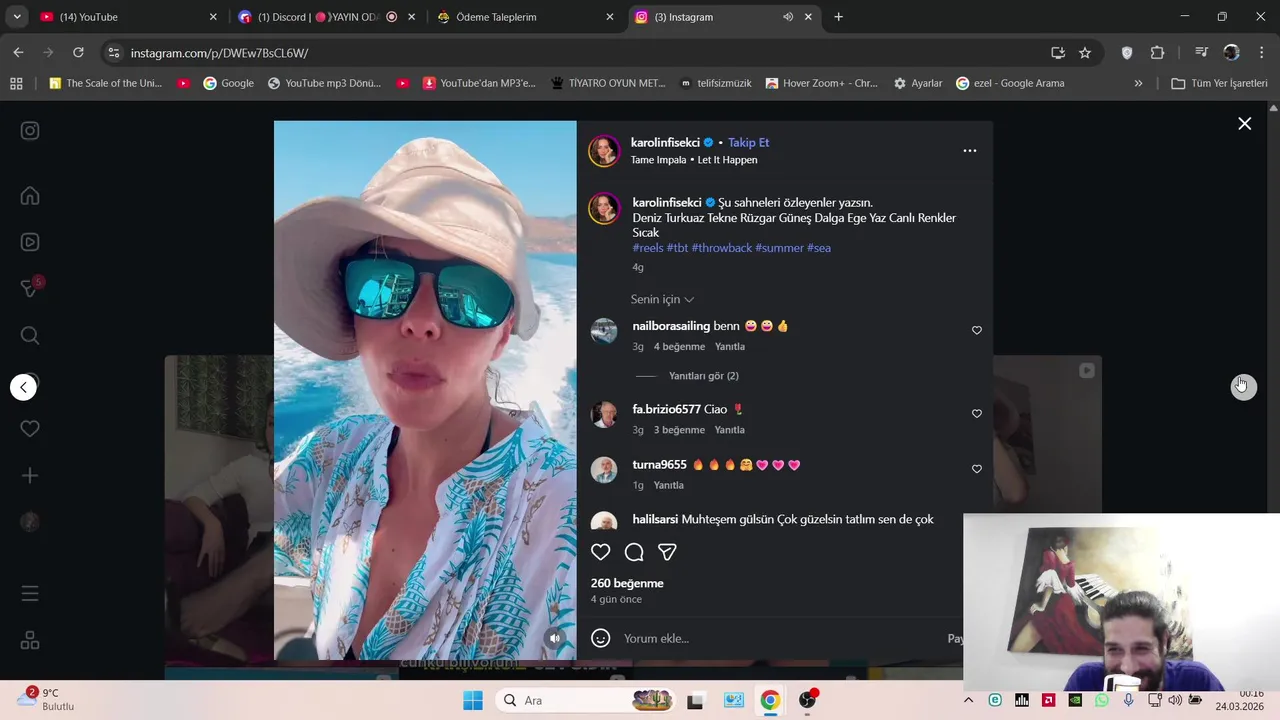Open the Reels icon in Instagram sidebar
The height and width of the screenshot is (720, 1280).
(x=30, y=242)
